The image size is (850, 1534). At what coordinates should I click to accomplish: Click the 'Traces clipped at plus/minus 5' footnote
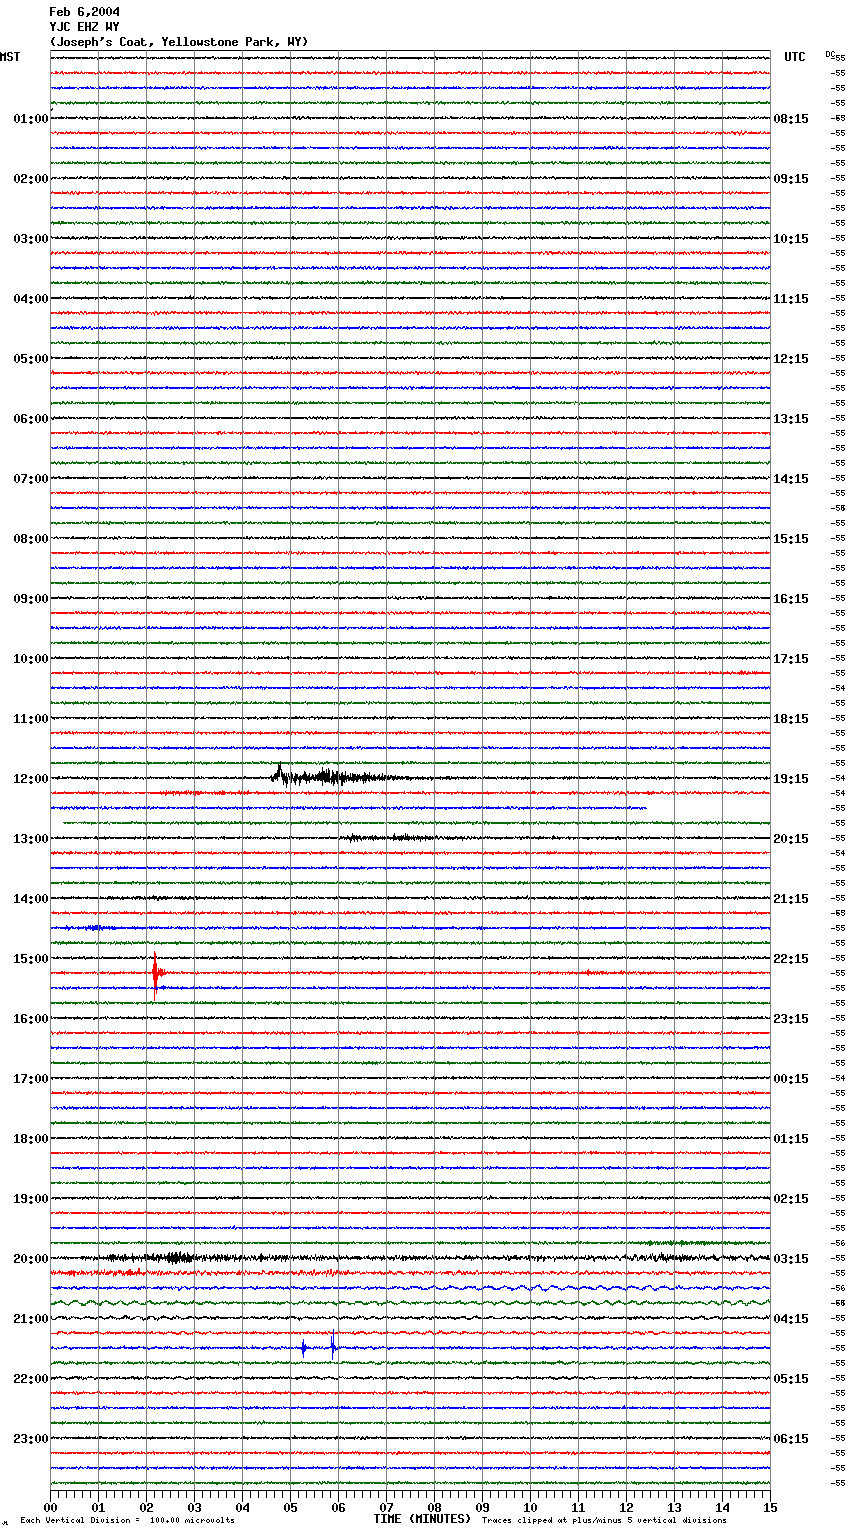(604, 1520)
